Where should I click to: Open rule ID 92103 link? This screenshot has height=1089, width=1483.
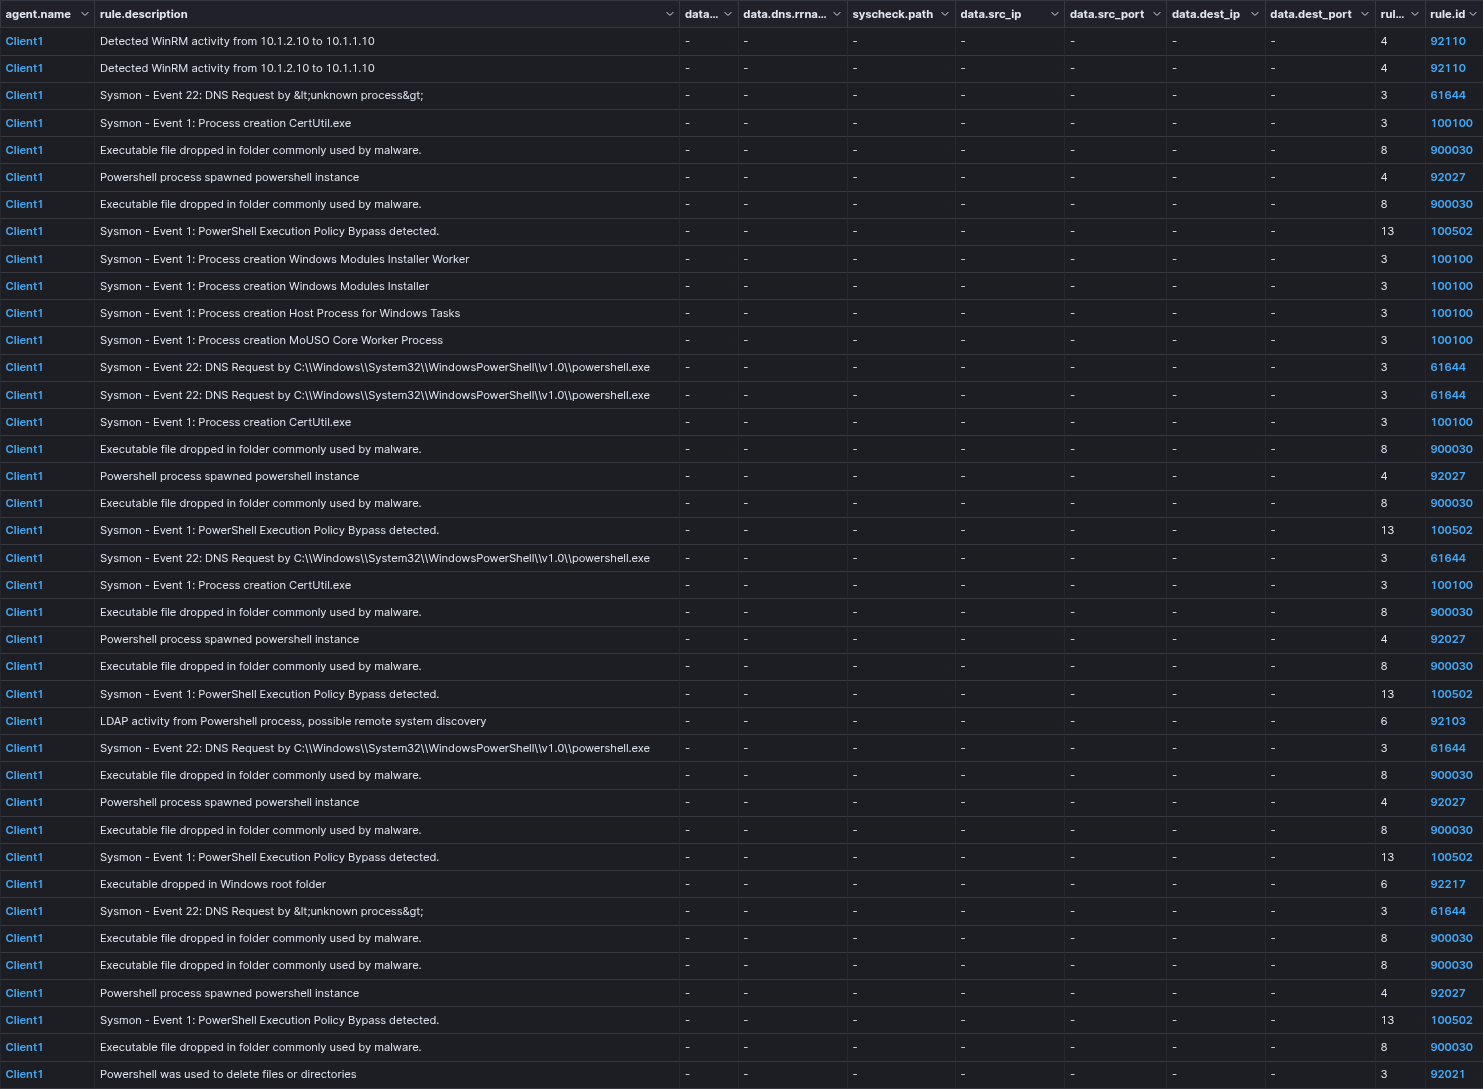tap(1447, 721)
